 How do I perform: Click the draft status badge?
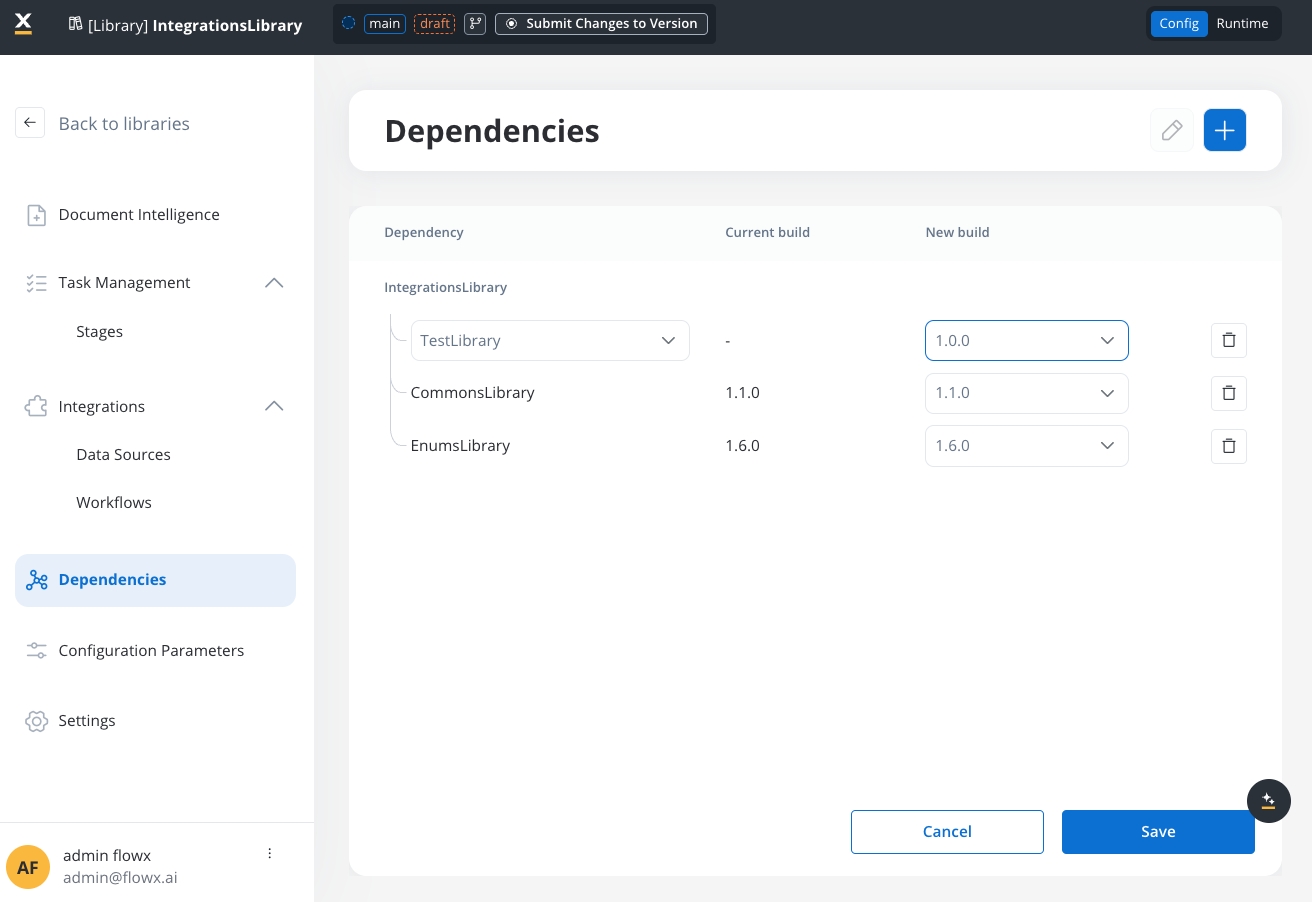pyautogui.click(x=434, y=23)
